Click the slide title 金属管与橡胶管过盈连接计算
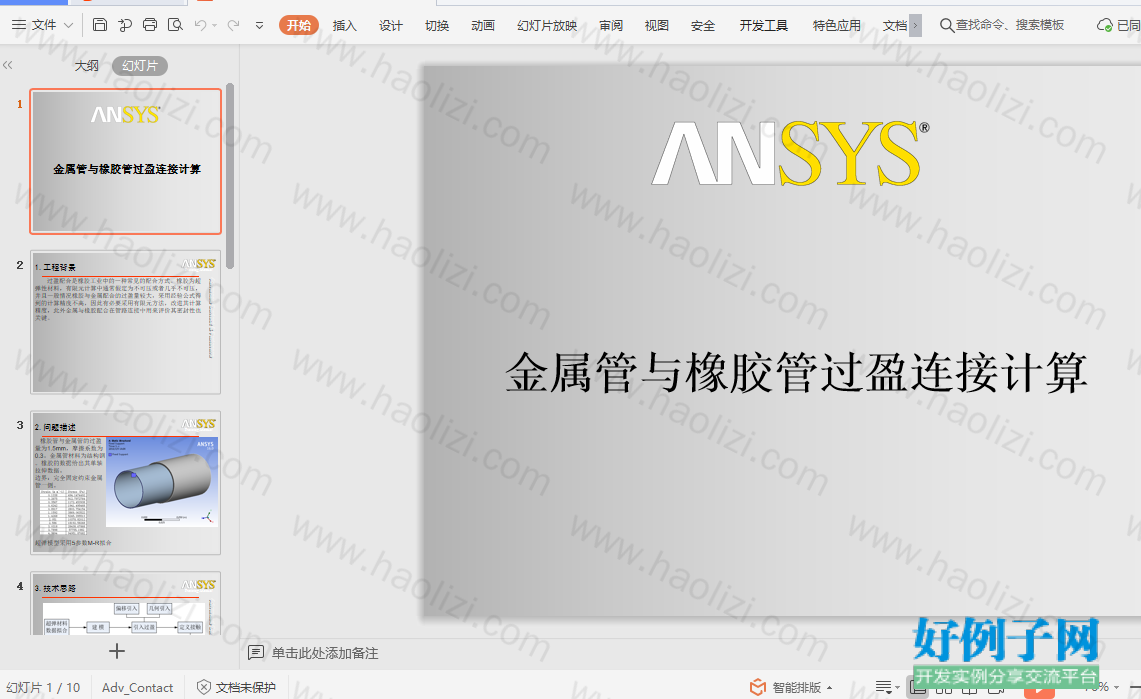Image resolution: width=1141 pixels, height=699 pixels. point(796,373)
